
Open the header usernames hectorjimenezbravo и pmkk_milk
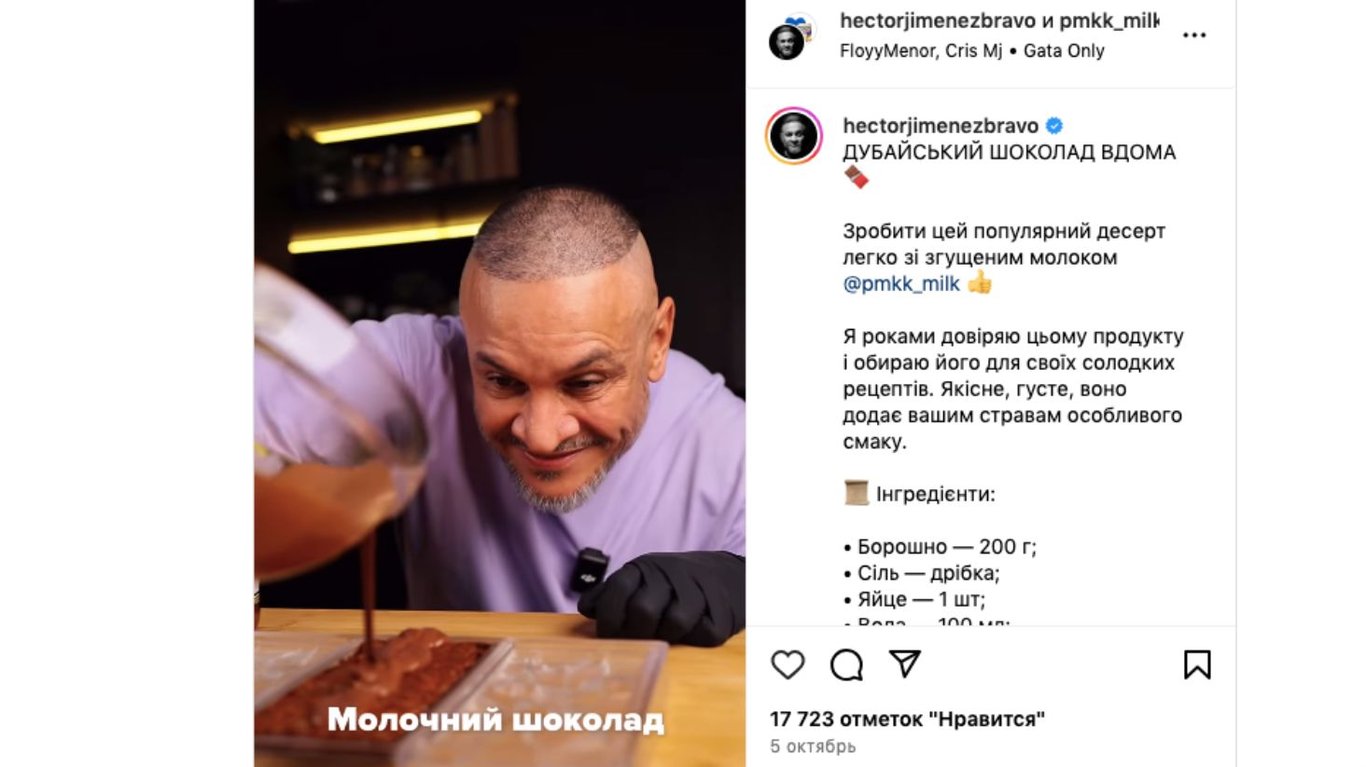tap(999, 21)
